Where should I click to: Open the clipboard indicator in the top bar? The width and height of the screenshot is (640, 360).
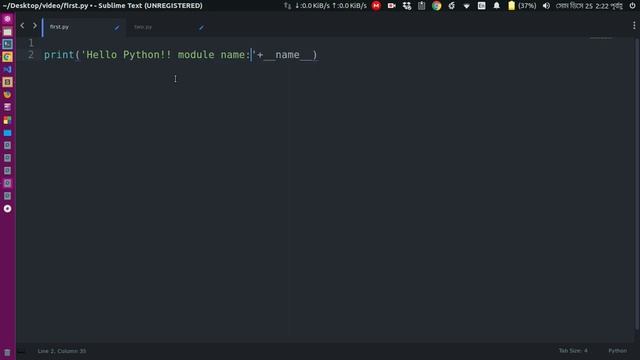coord(422,6)
